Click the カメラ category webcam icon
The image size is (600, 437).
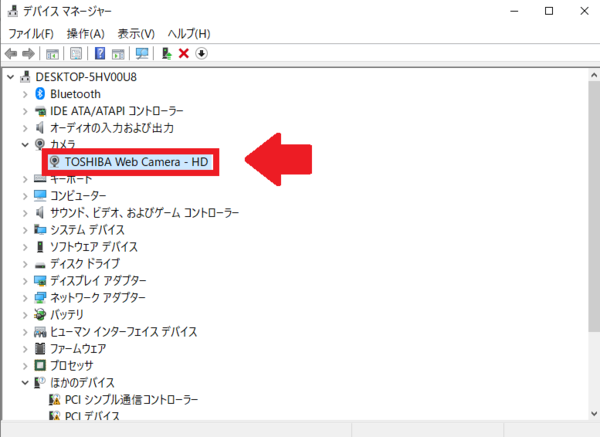click(39, 144)
